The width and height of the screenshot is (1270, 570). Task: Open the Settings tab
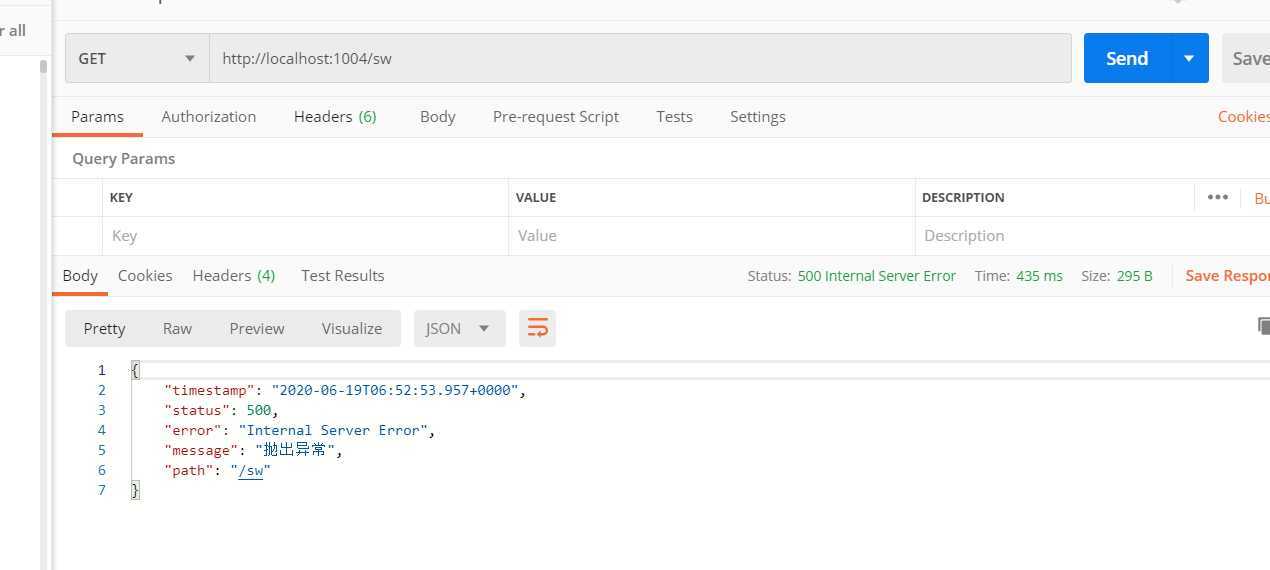coord(758,117)
